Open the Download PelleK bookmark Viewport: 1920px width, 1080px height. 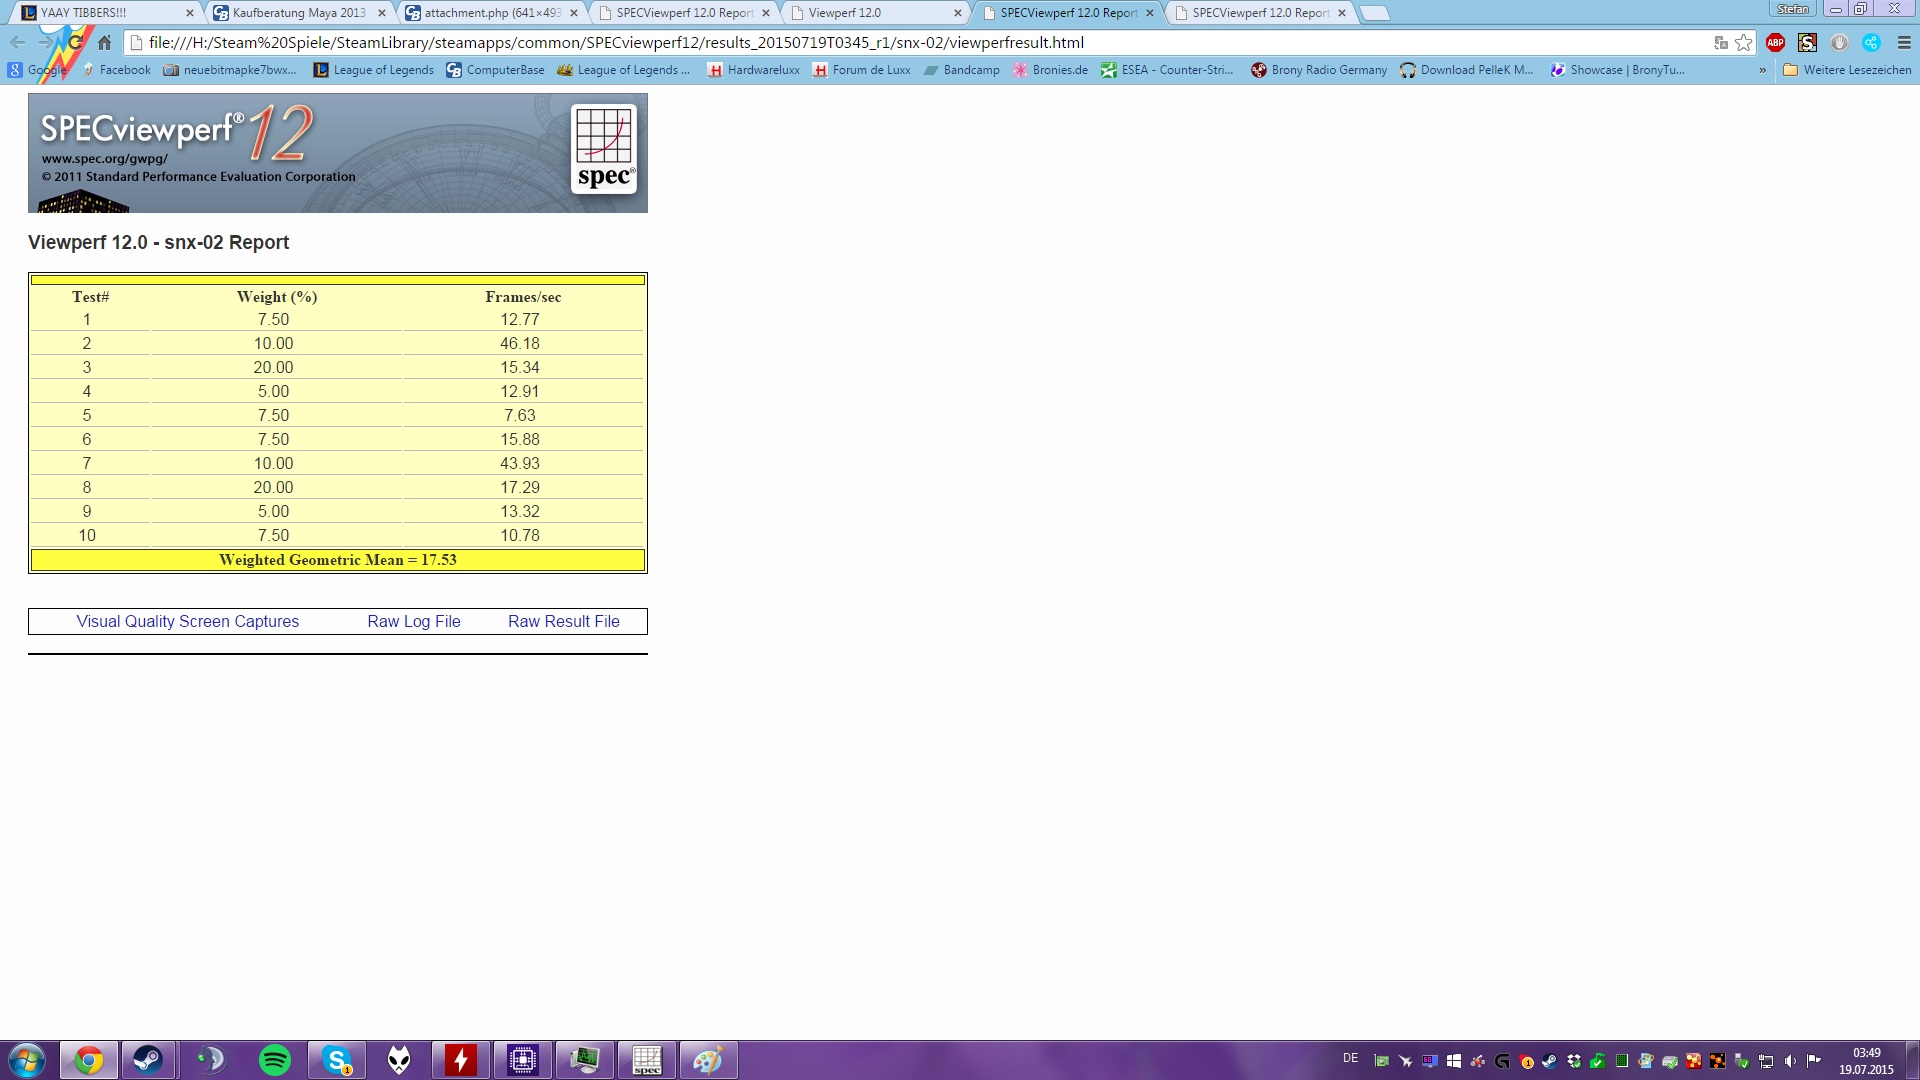pos(1467,70)
